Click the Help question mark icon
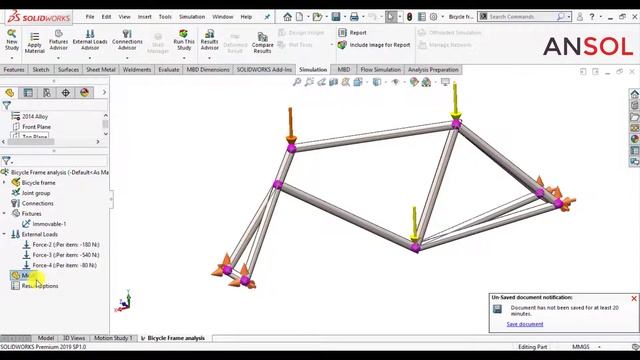The image size is (640, 360). (592, 17)
